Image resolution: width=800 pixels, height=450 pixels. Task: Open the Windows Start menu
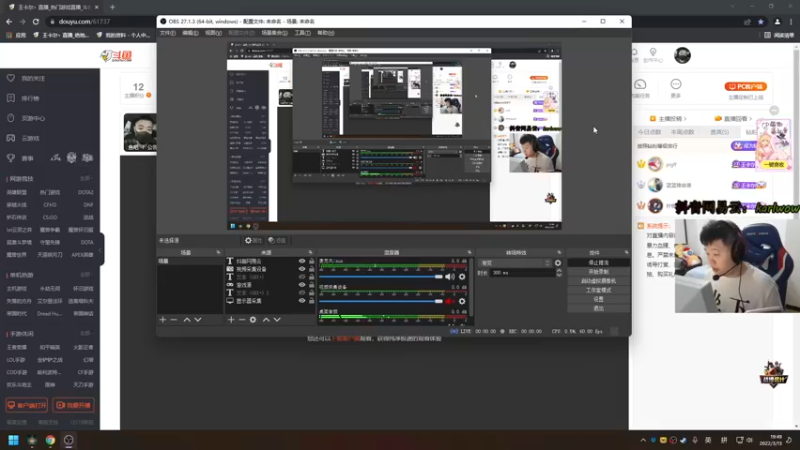click(x=13, y=440)
